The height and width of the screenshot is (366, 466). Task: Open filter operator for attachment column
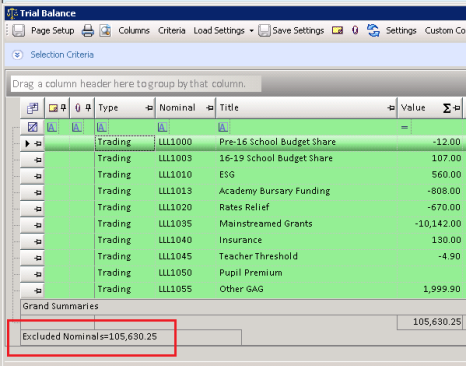coord(77,127)
